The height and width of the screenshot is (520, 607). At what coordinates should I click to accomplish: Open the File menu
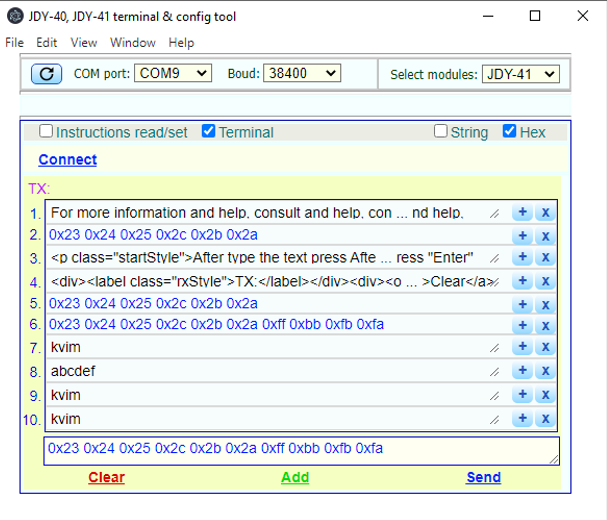pos(14,43)
